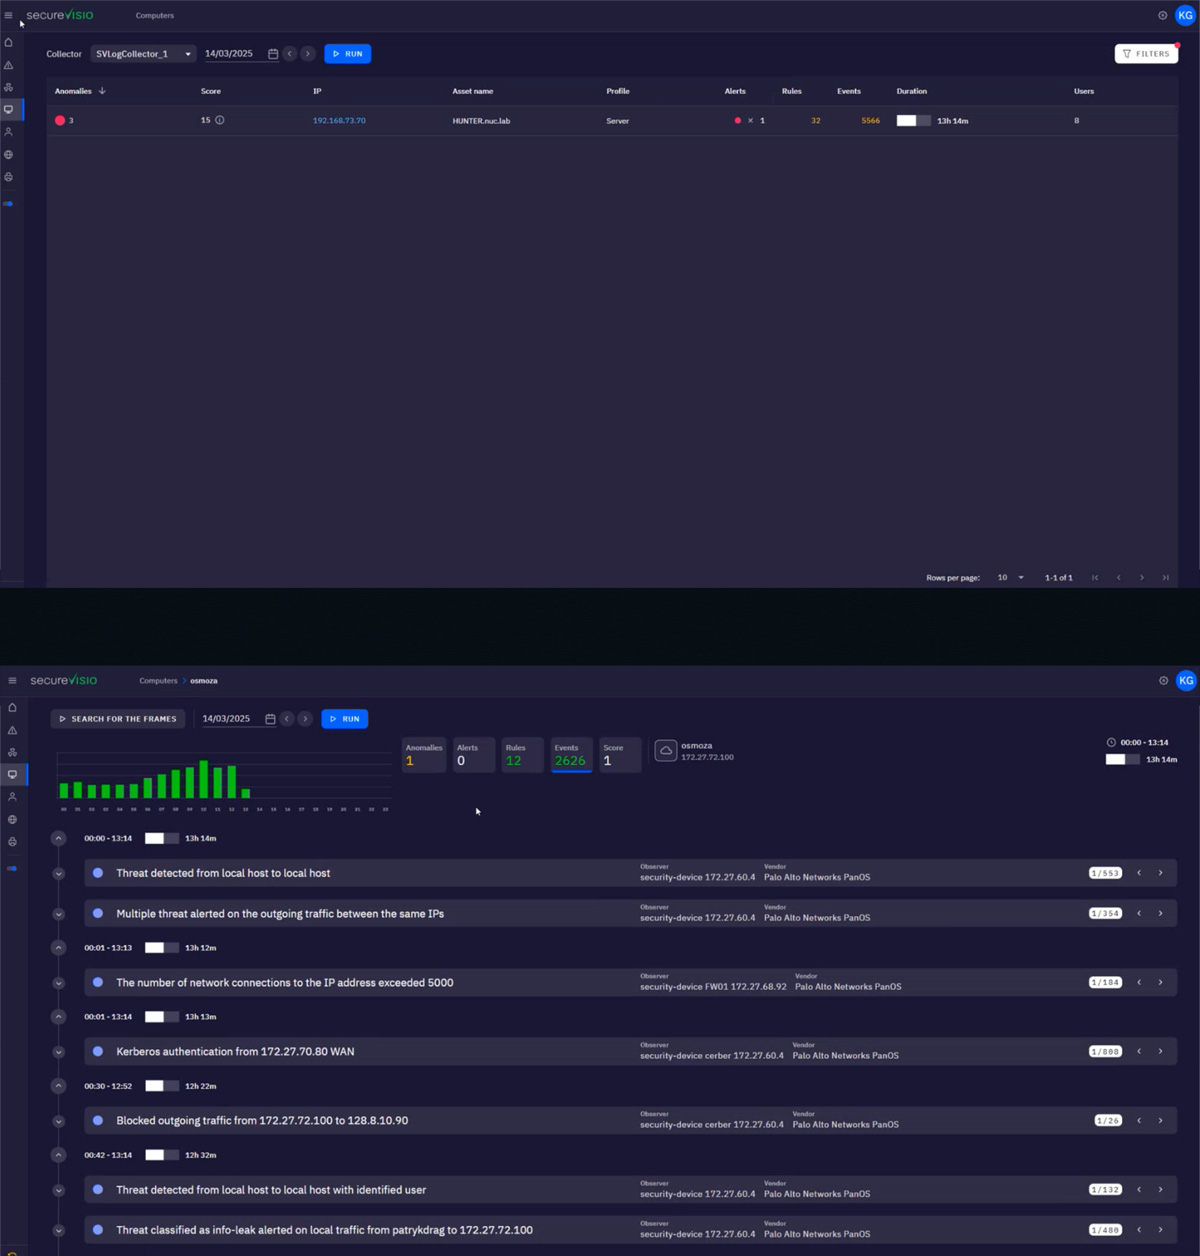Click the home icon in upper sidebar
Image resolution: width=1200 pixels, height=1256 pixels.
coord(9,42)
